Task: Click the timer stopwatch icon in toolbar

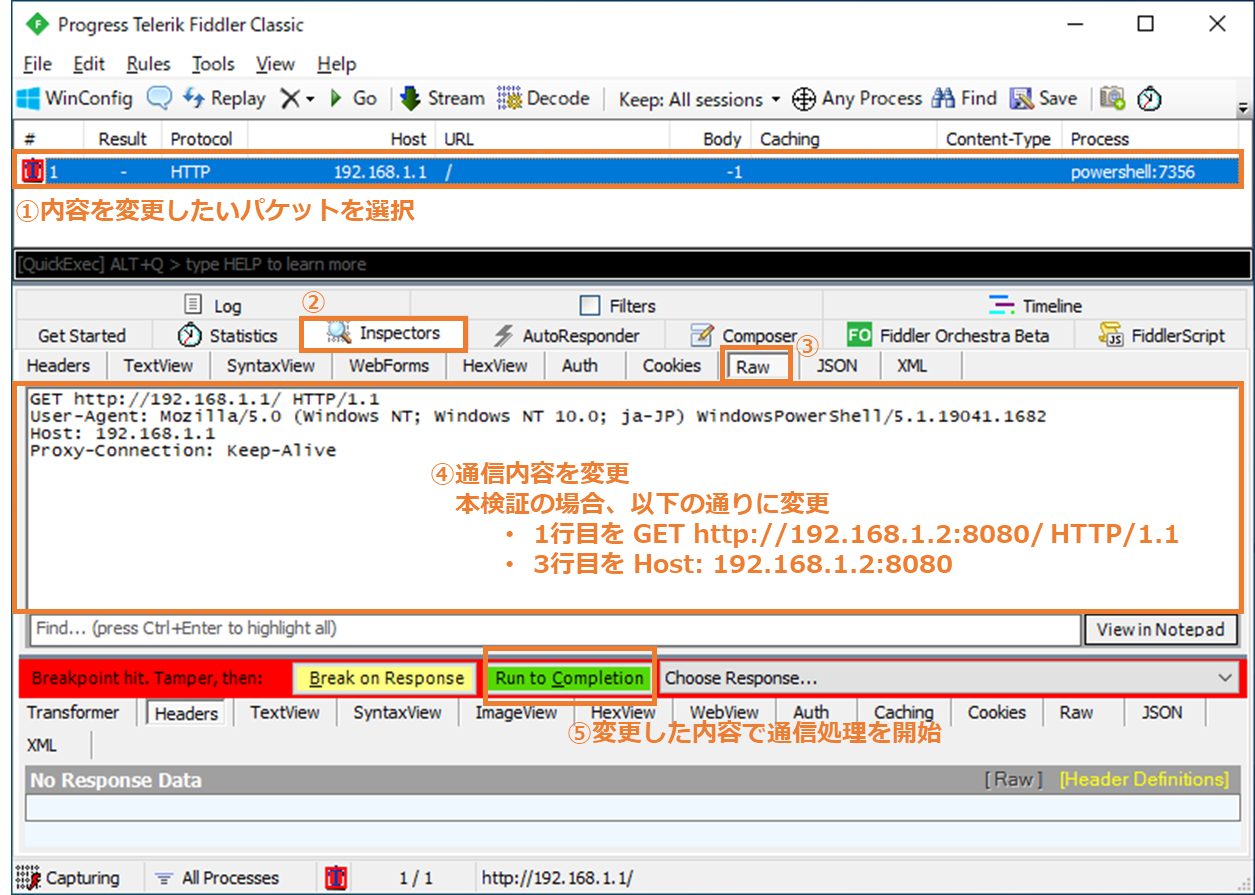Action: (x=1150, y=98)
